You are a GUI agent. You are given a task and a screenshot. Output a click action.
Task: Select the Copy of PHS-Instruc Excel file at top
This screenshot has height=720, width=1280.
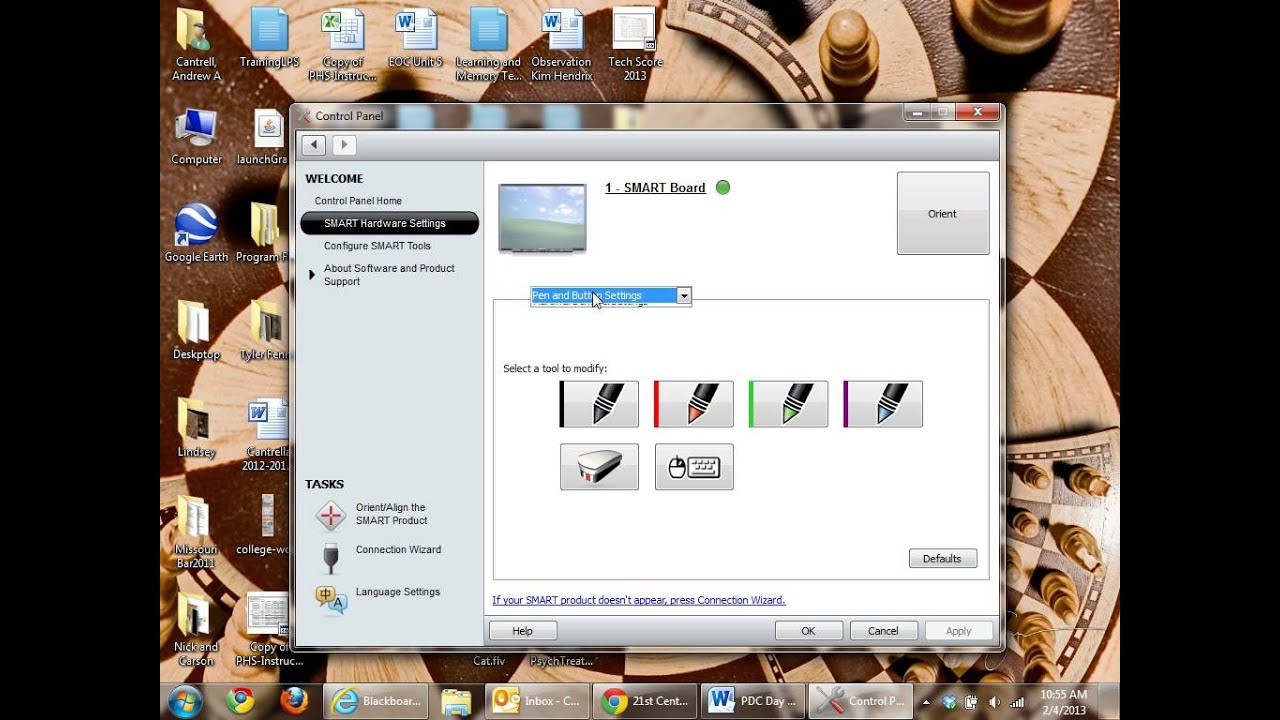click(x=342, y=45)
